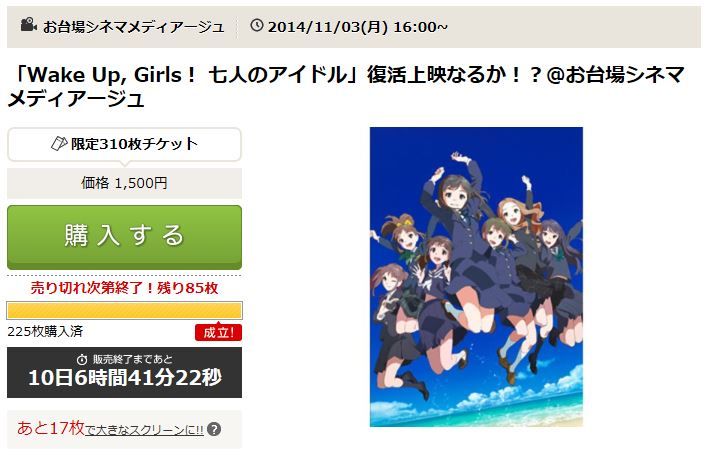Open the question mark help icon
The height and width of the screenshot is (456, 706).
tap(214, 429)
